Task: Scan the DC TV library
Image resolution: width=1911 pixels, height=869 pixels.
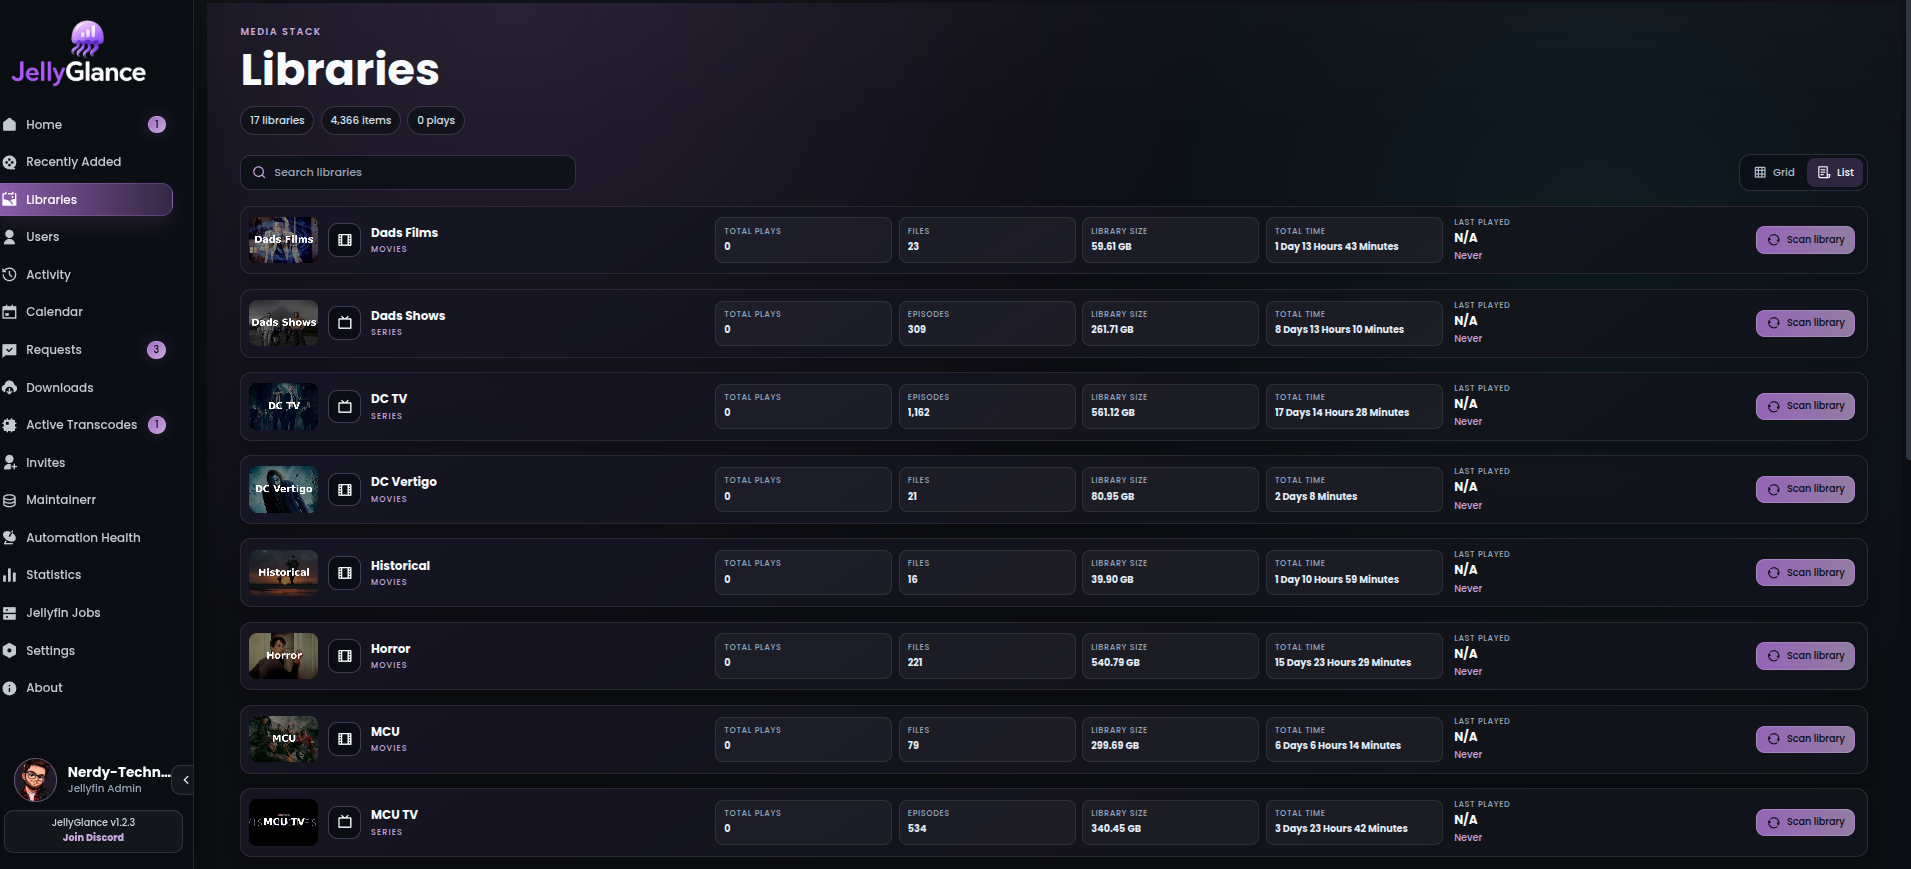Action: tap(1805, 406)
